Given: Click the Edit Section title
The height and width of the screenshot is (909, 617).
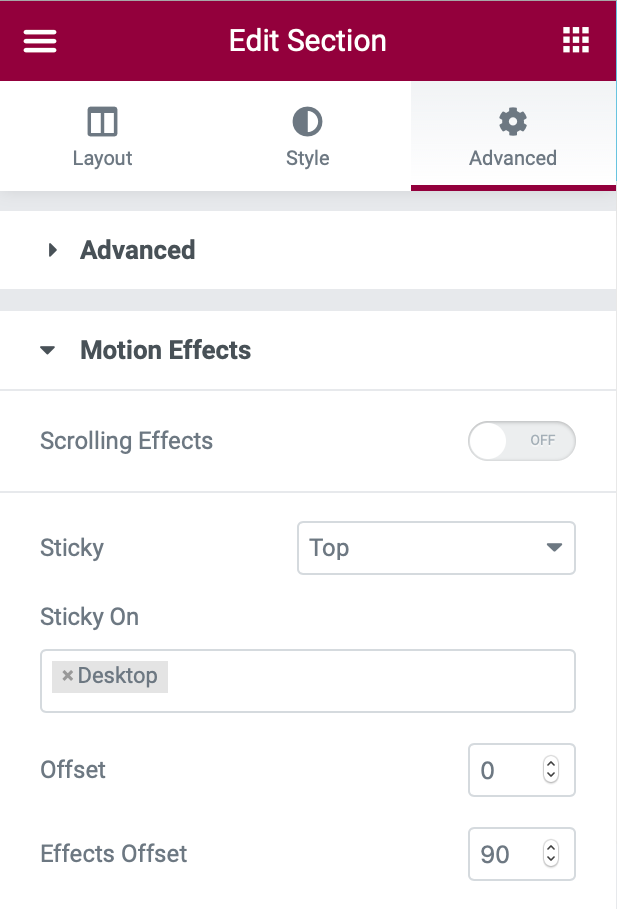Looking at the screenshot, I should 307,41.
